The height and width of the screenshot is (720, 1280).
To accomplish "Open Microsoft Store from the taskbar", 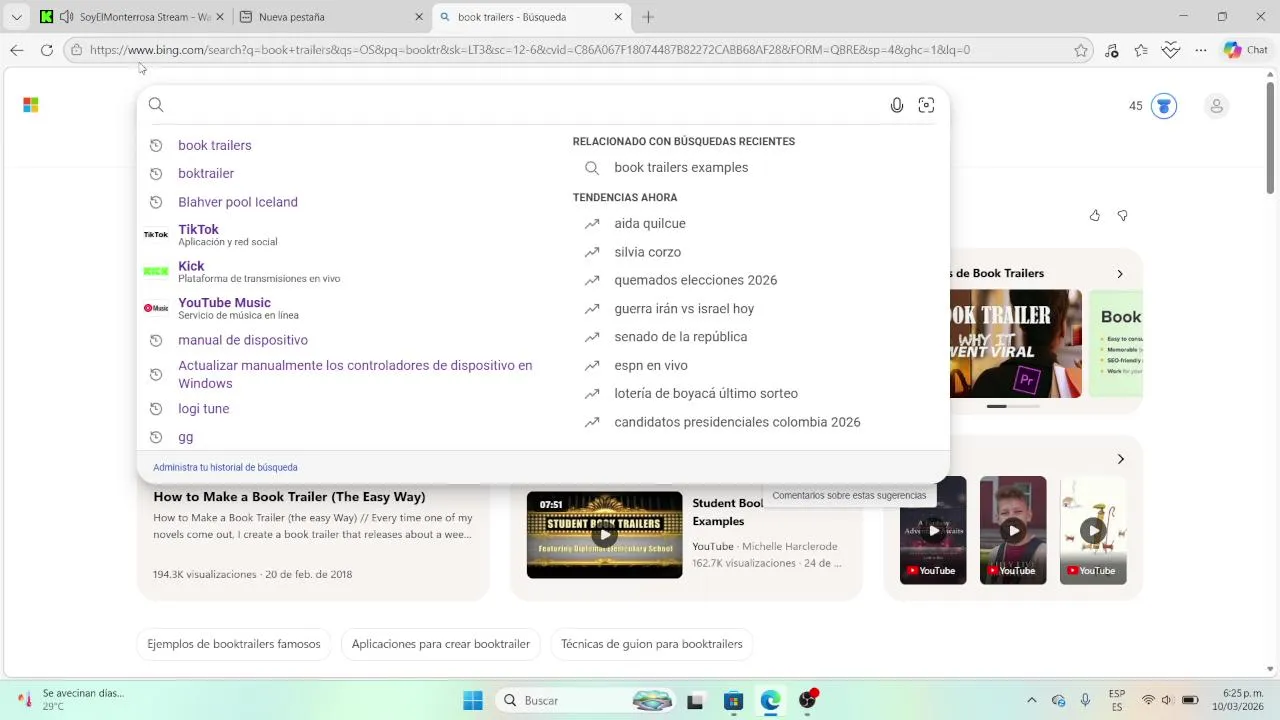I will point(733,701).
